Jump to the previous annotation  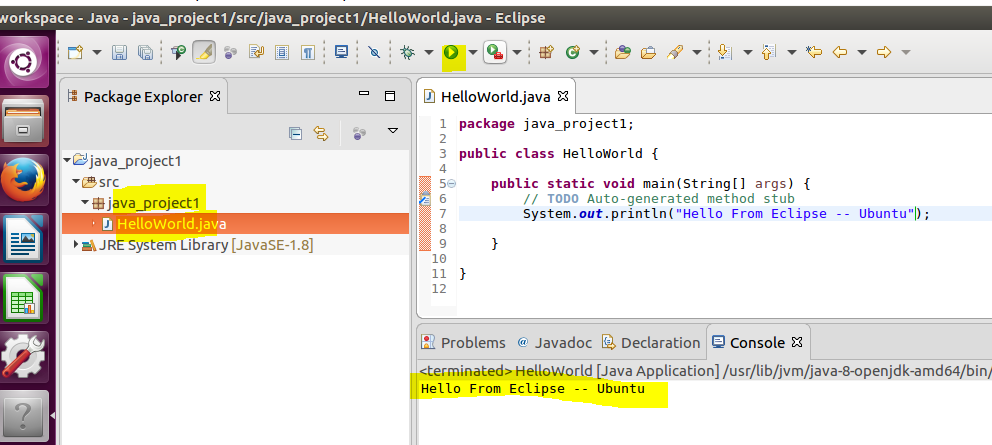pyautogui.click(x=769, y=53)
